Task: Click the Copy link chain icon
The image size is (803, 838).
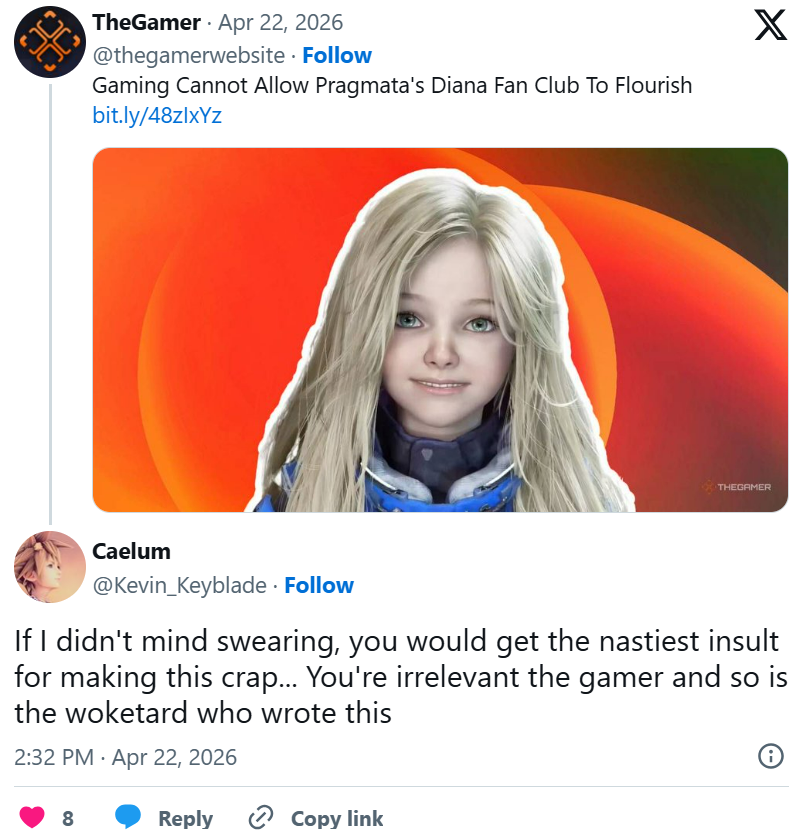Action: point(260,817)
